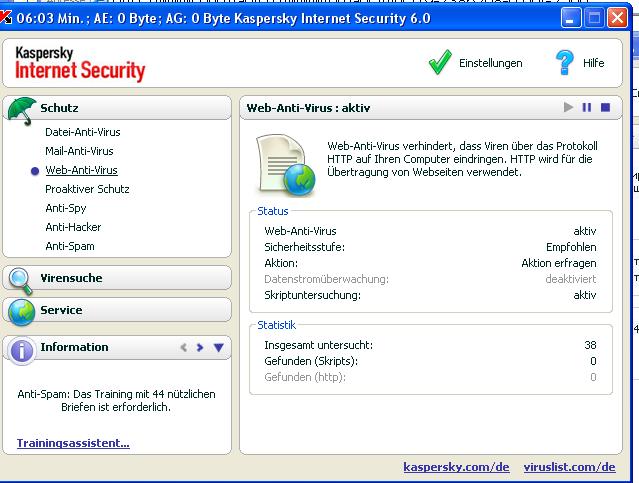Start Web-Anti-Virus with the play button

pyautogui.click(x=569, y=107)
